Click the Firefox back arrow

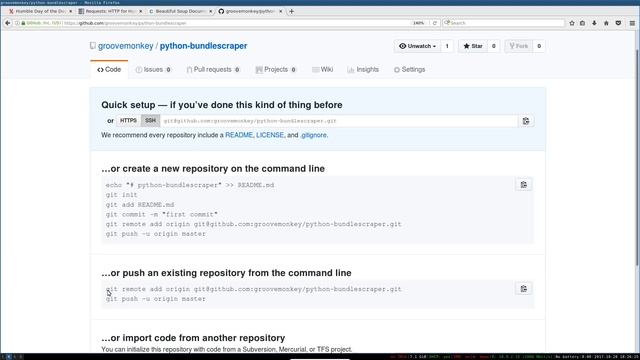coord(7,23)
